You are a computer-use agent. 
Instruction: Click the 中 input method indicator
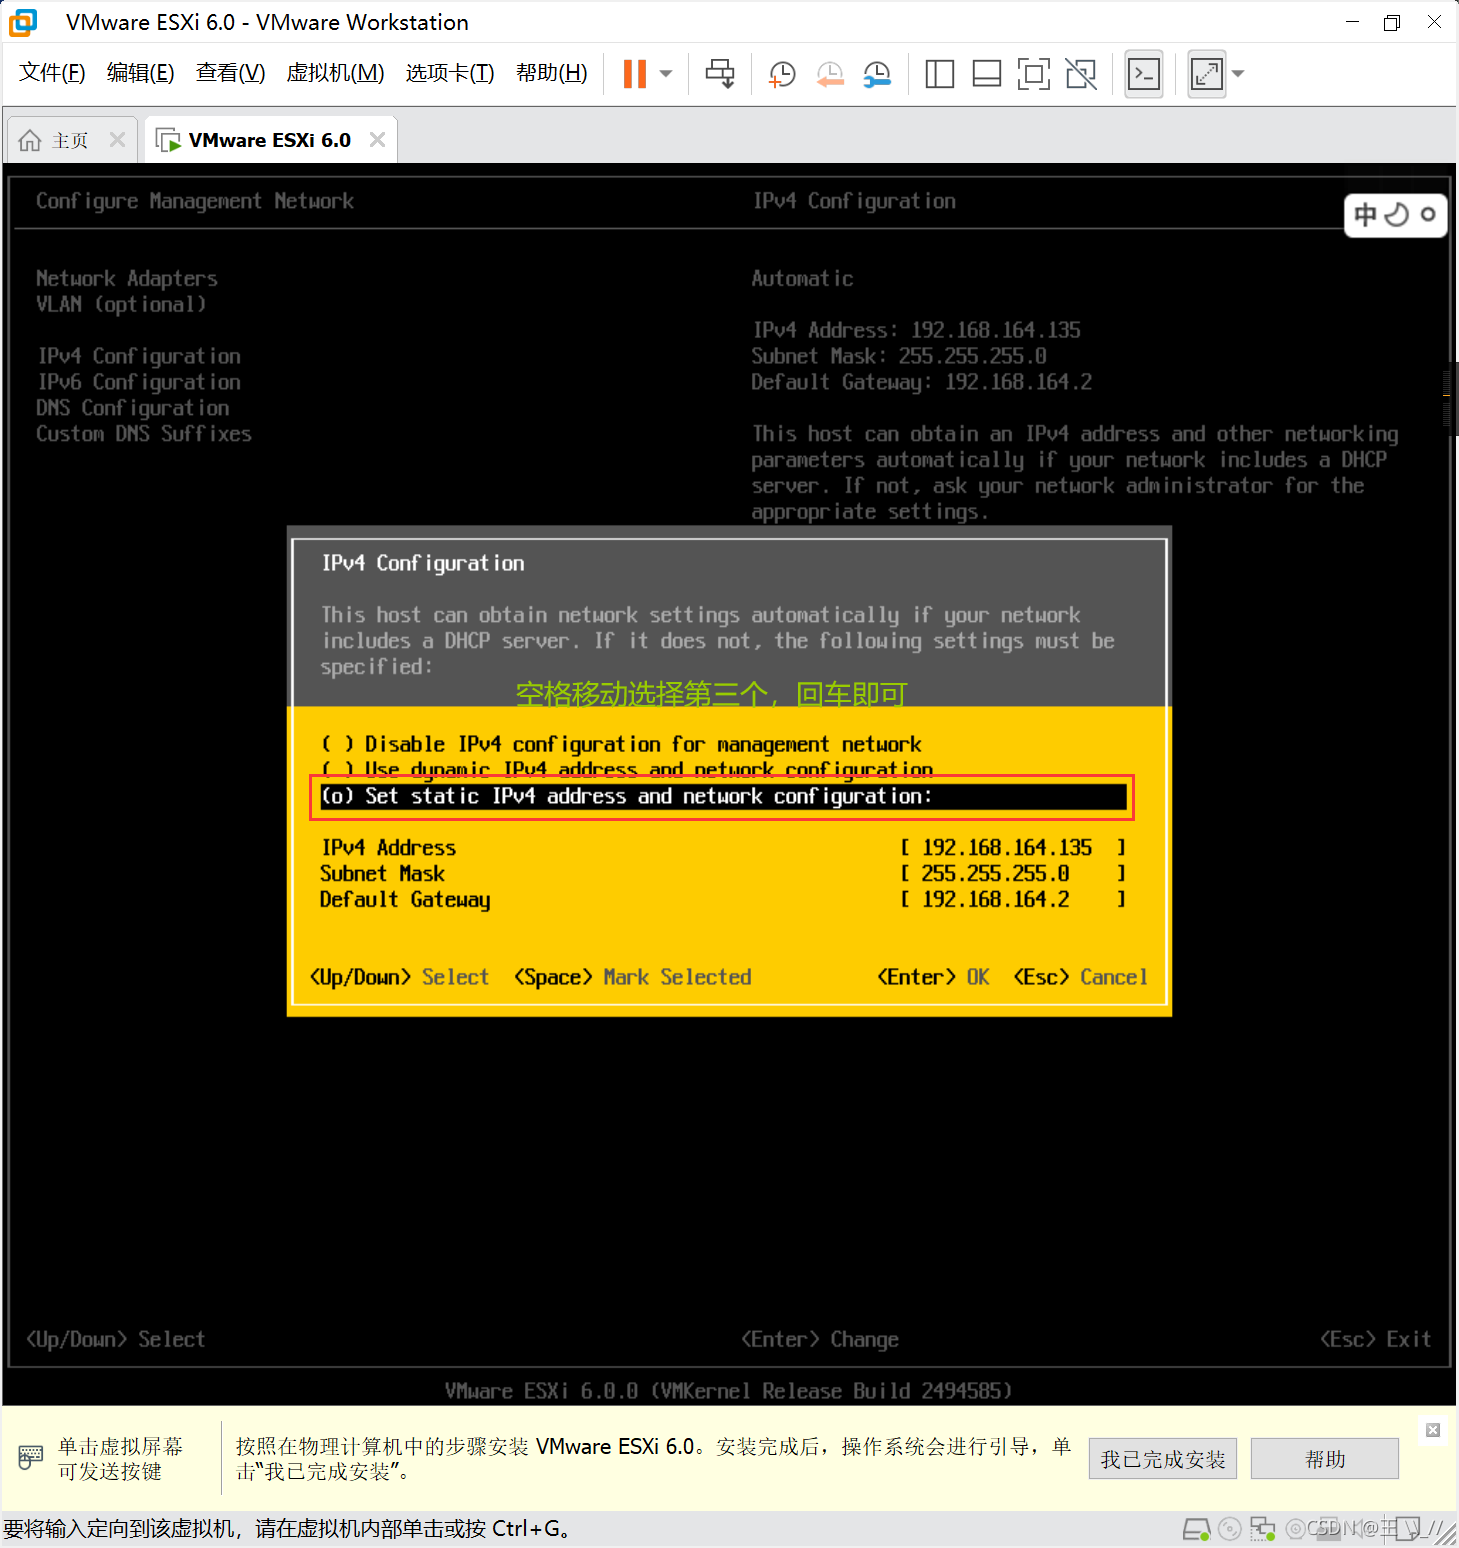click(x=1365, y=214)
